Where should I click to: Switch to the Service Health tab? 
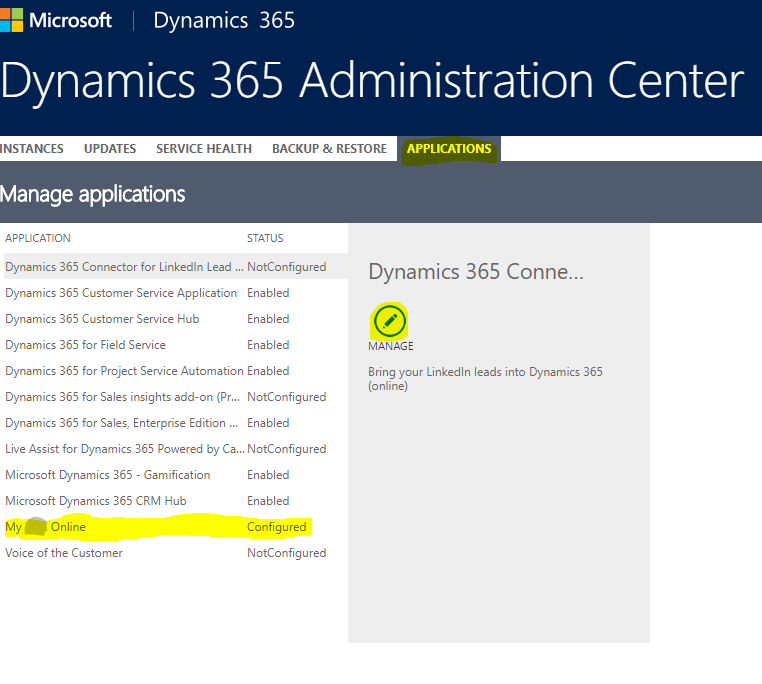pyautogui.click(x=204, y=148)
